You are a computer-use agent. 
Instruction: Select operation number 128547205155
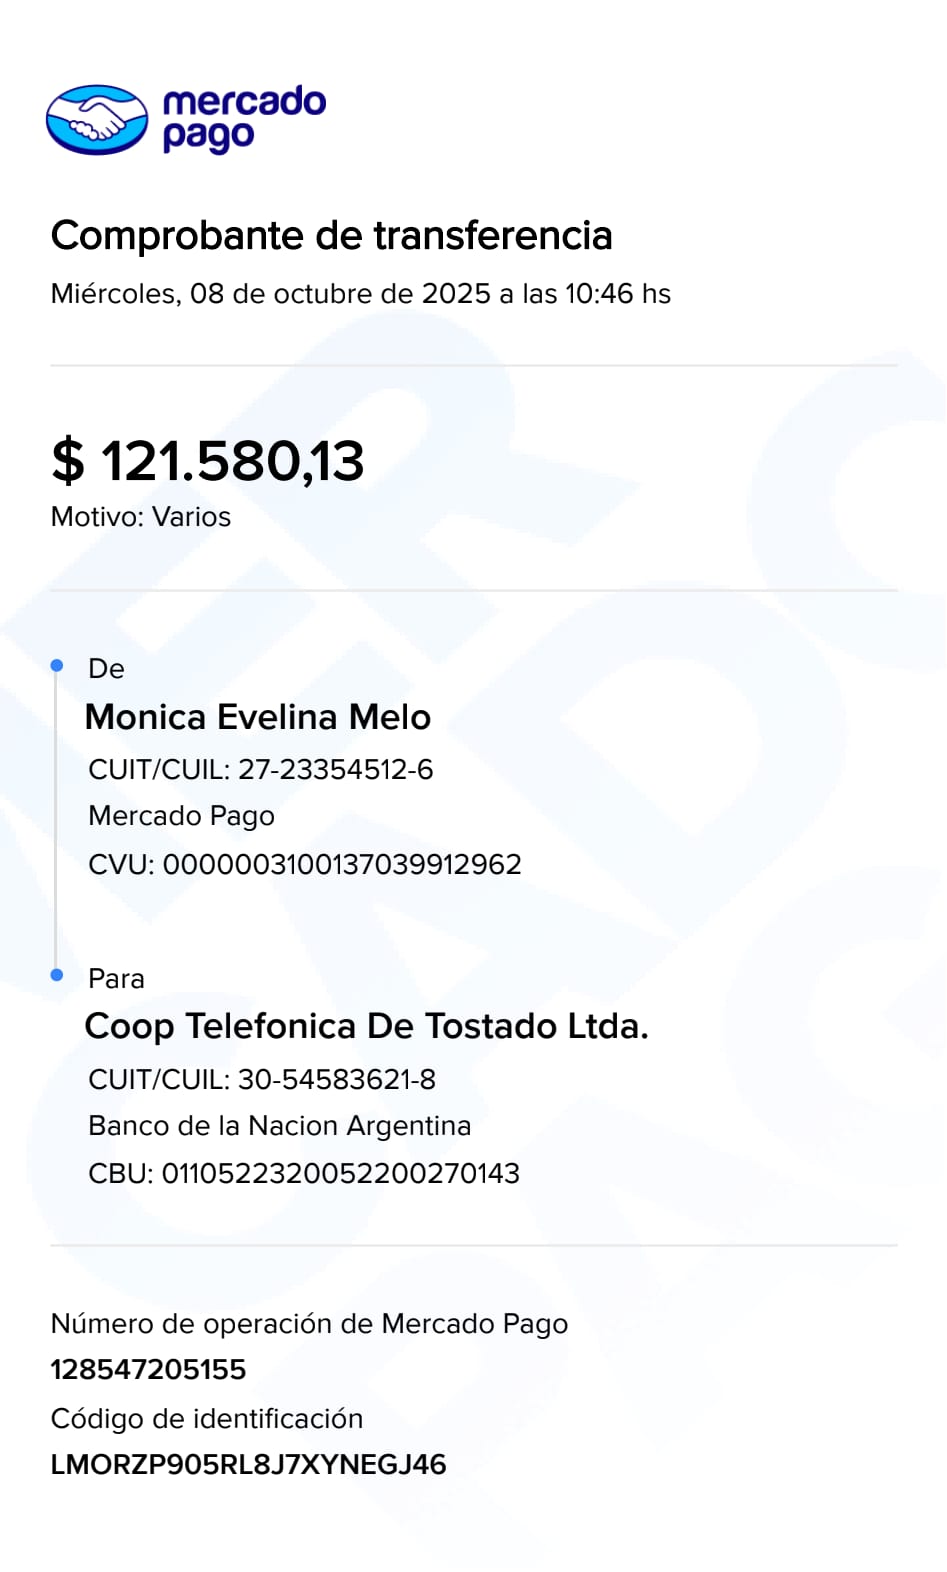(x=148, y=1370)
